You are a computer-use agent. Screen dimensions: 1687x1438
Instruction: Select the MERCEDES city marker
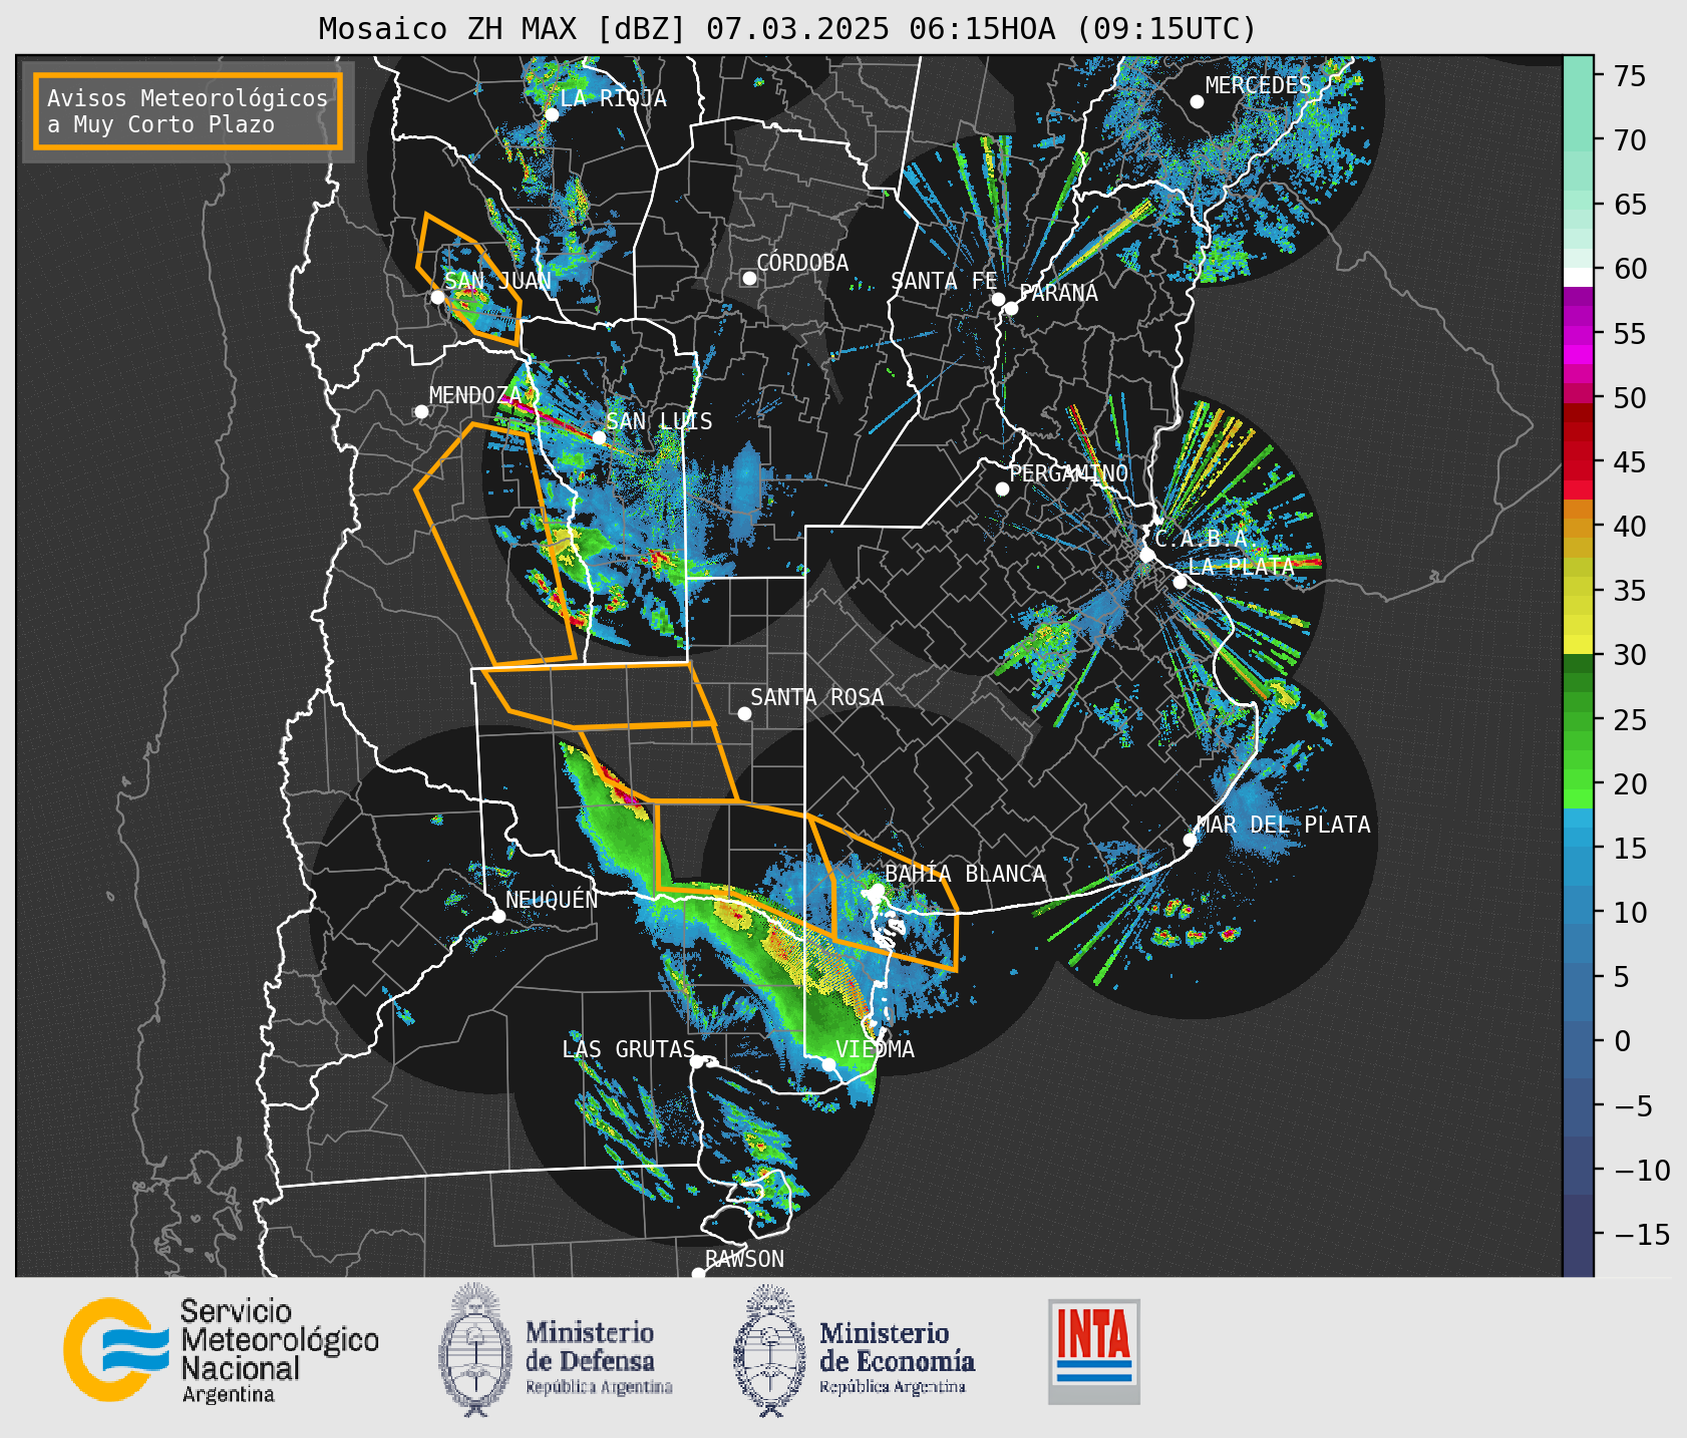pos(1197,102)
